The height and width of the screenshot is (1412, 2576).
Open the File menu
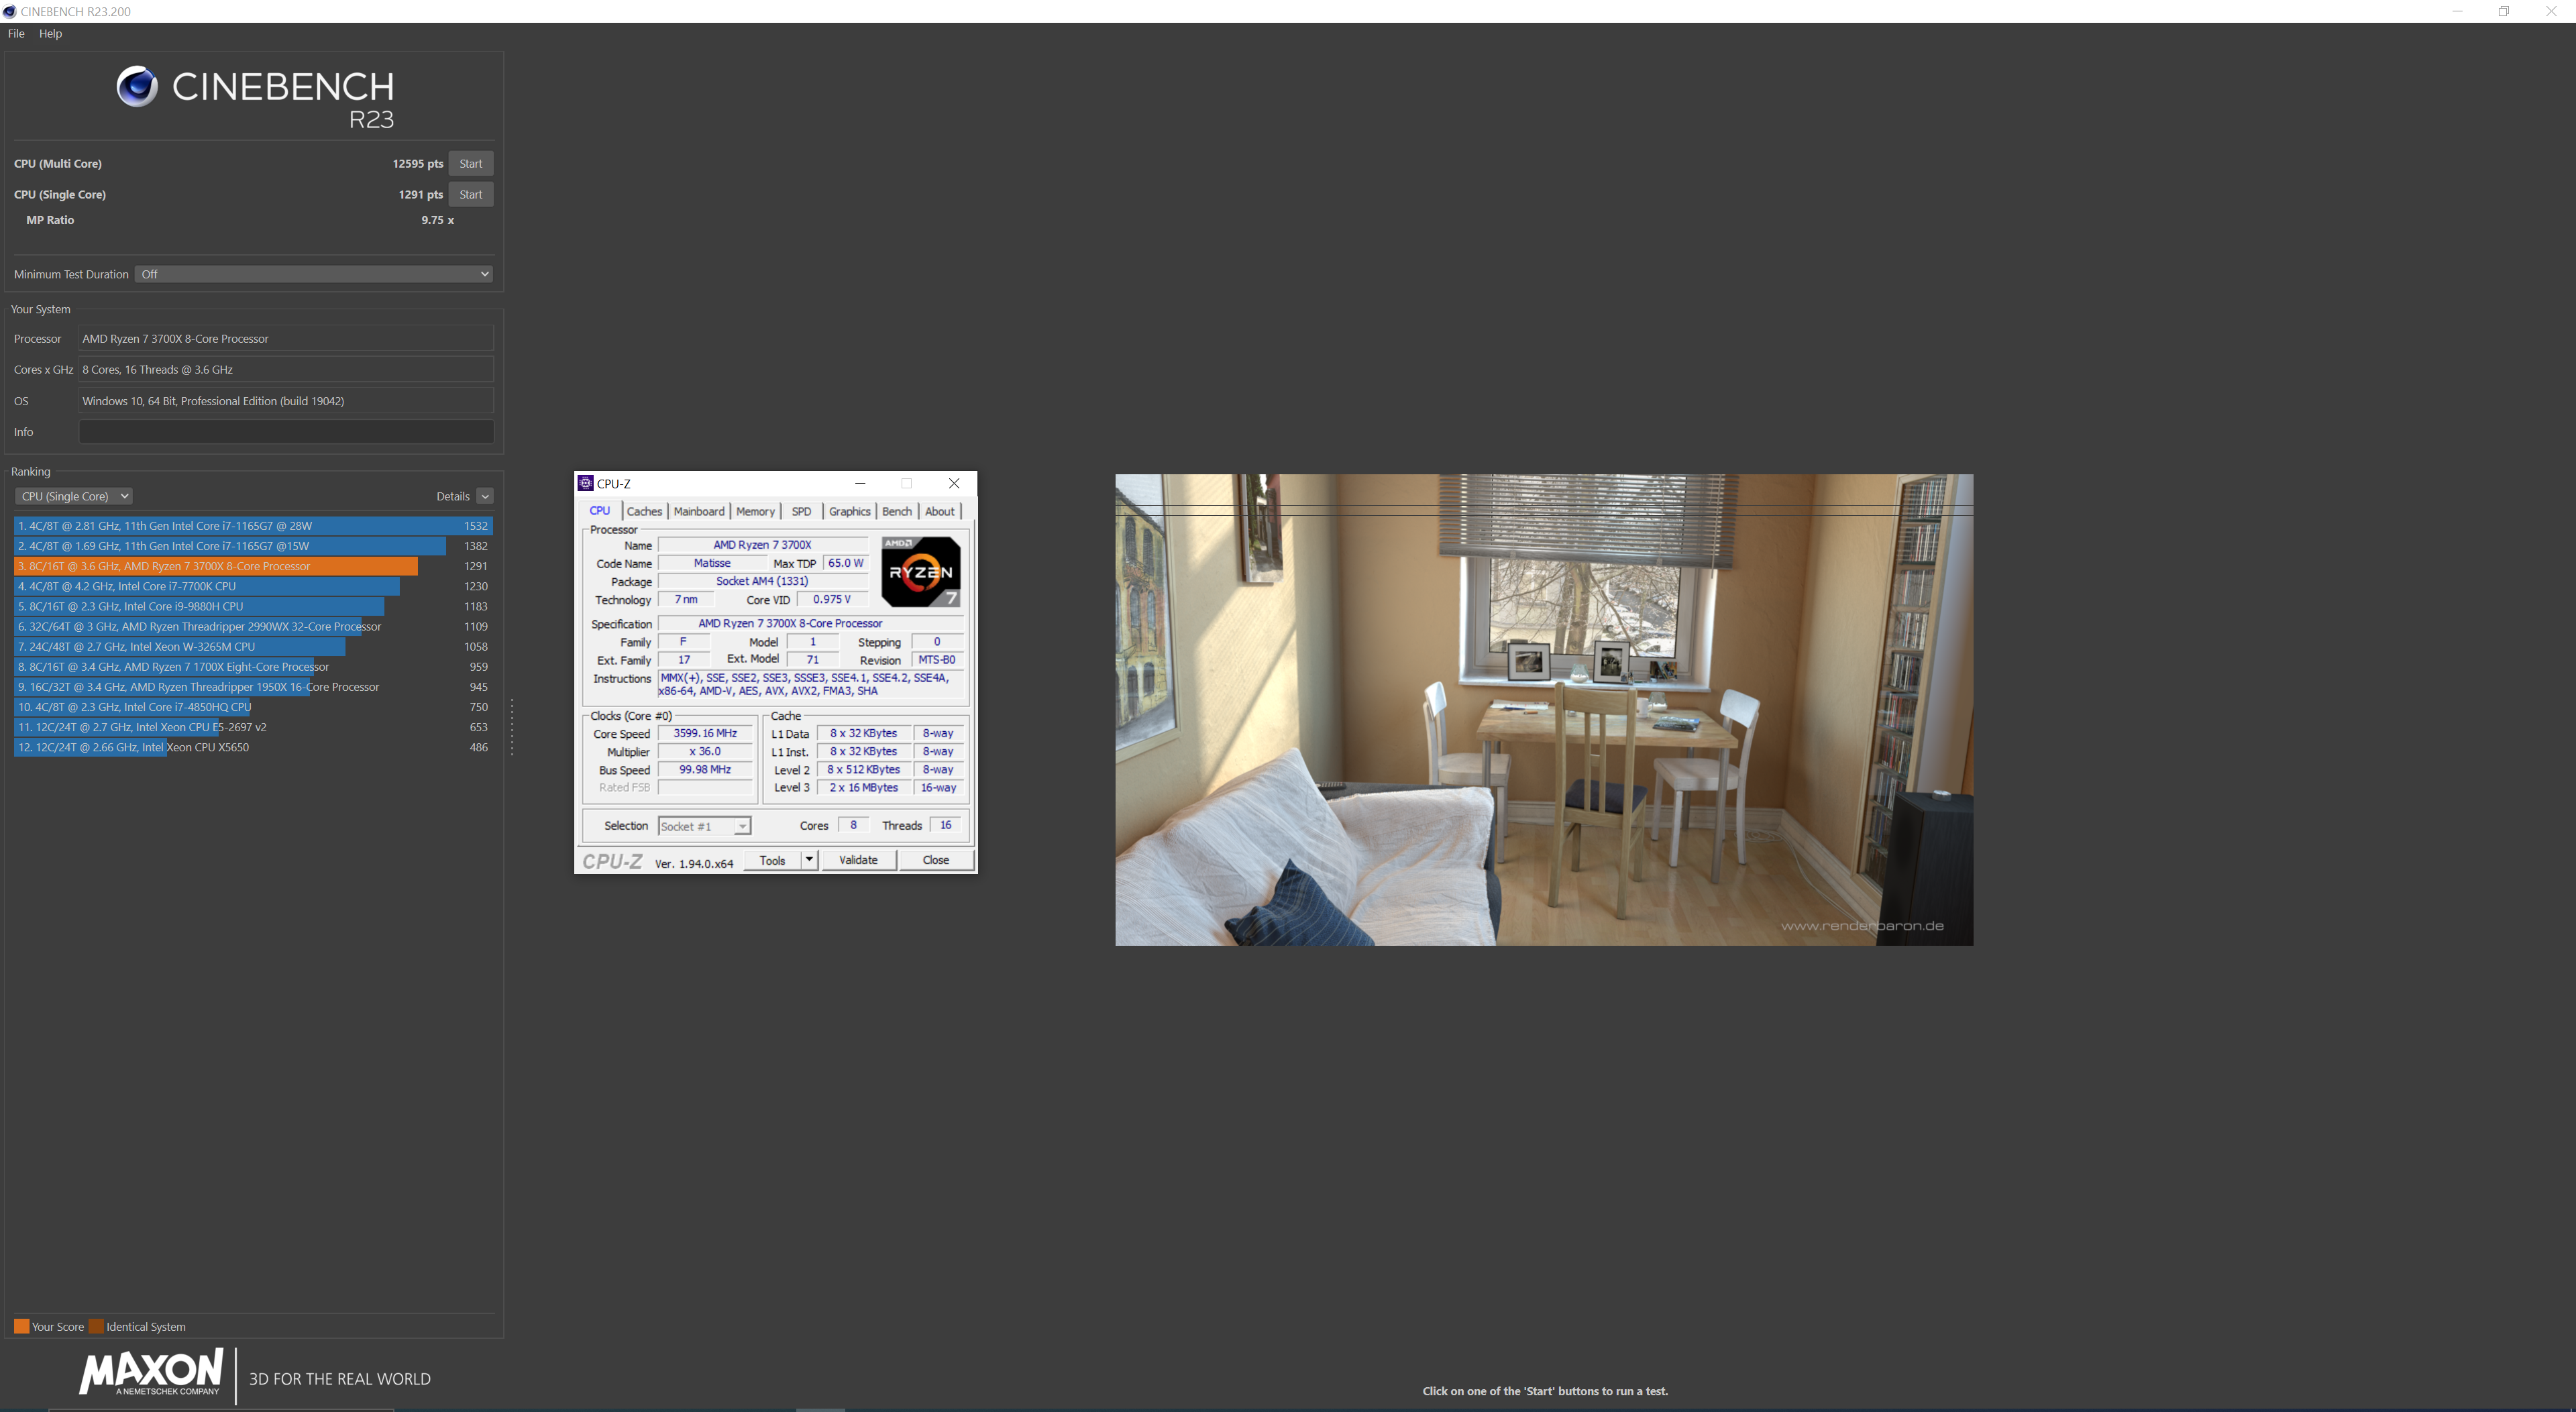16,33
